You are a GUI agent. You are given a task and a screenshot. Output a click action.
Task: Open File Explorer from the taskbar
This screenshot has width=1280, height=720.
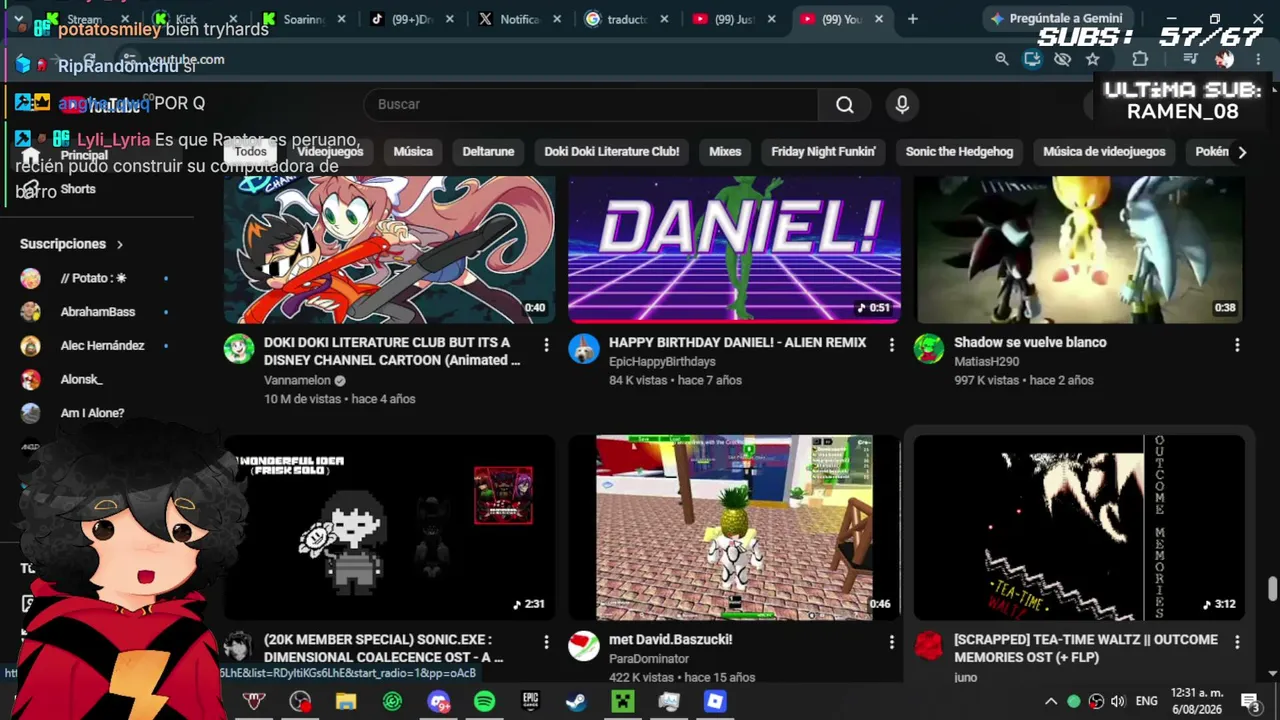tap(346, 702)
